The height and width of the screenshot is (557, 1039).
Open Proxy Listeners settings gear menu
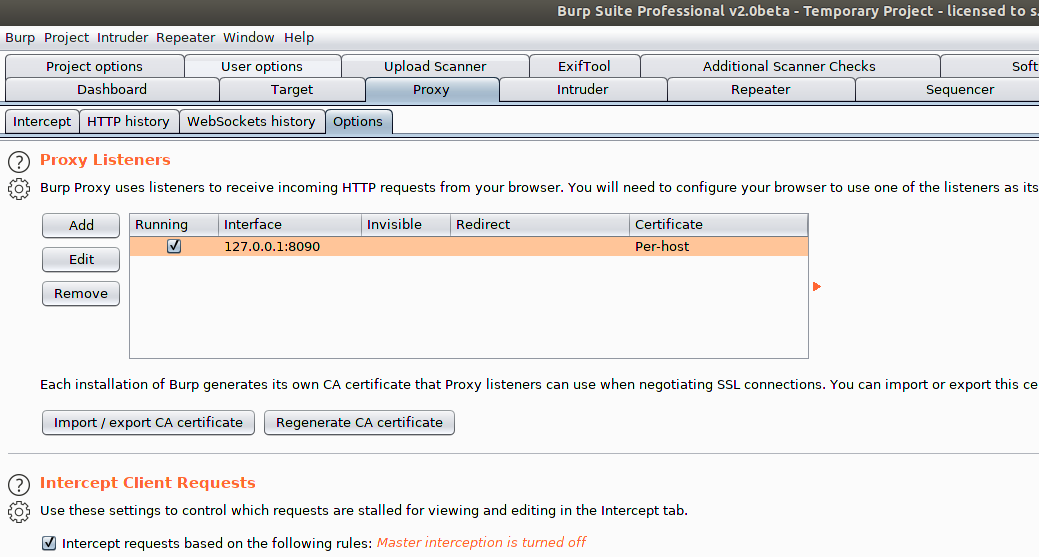[x=19, y=189]
